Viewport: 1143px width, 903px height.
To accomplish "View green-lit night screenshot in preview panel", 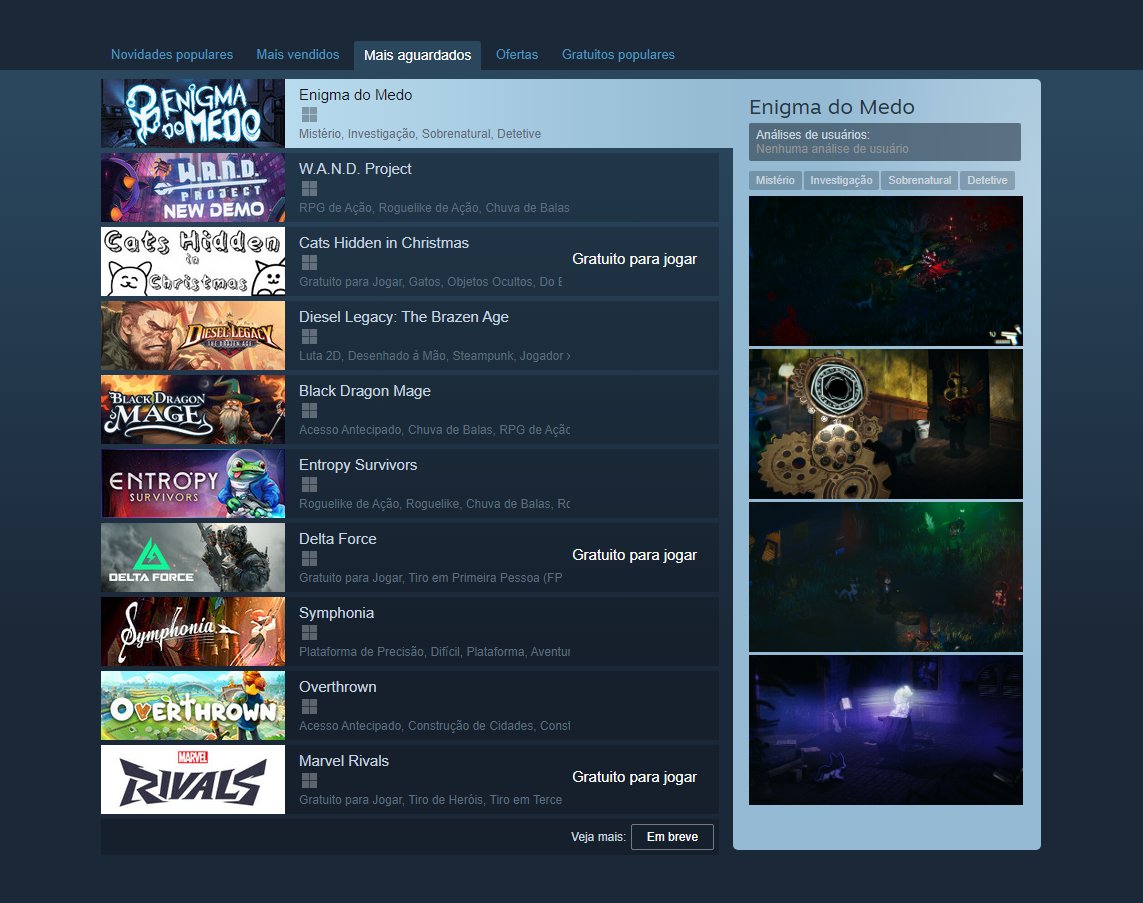I will (886, 577).
